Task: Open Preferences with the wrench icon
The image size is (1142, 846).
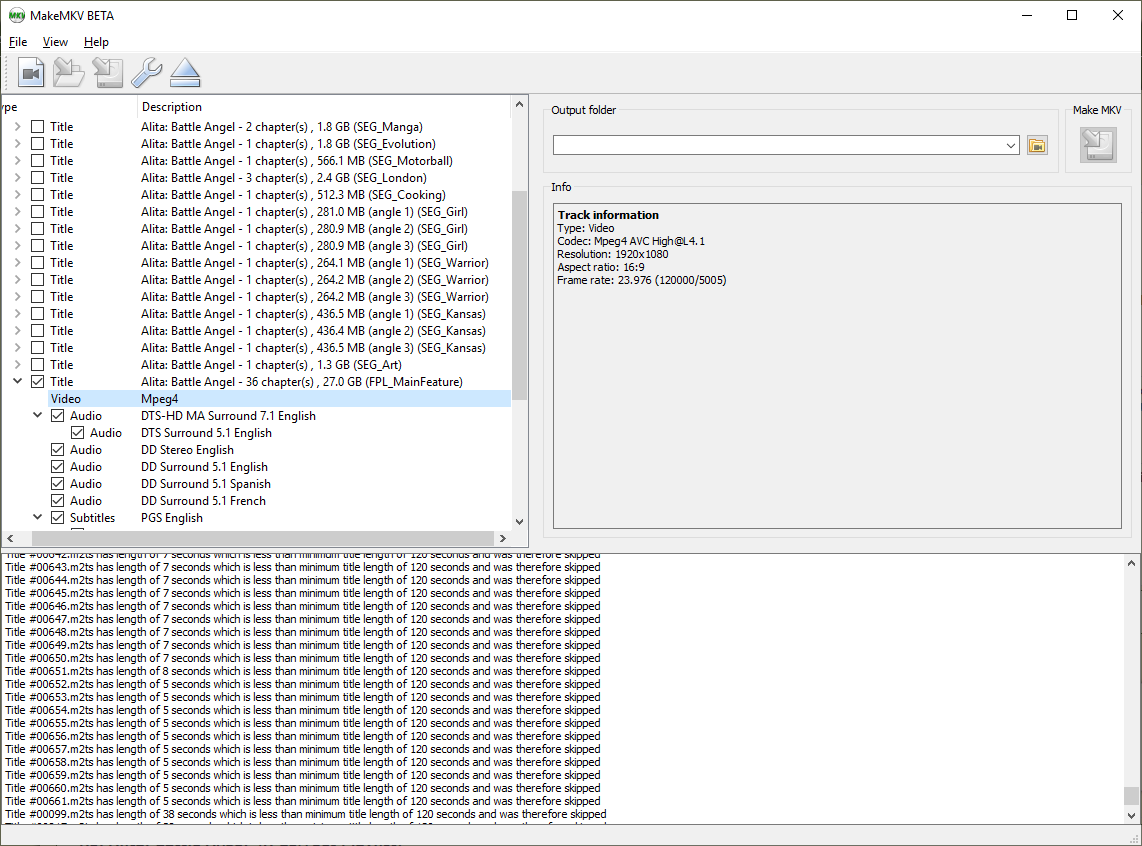Action: [x=146, y=72]
